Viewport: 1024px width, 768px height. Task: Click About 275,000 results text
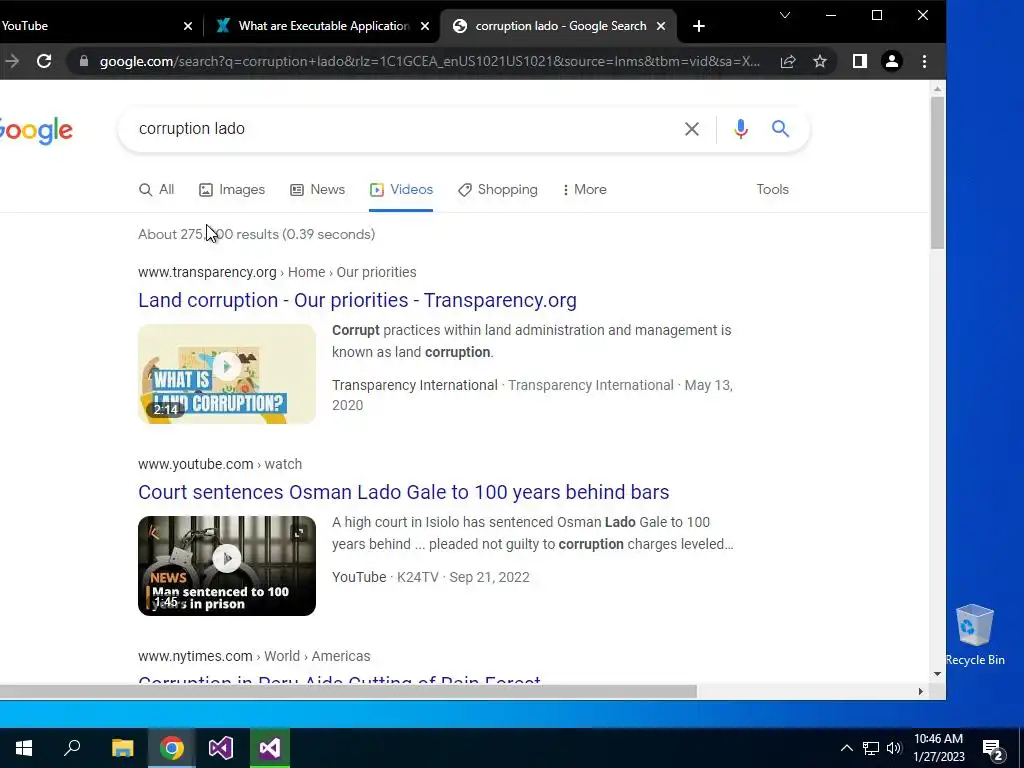click(257, 234)
